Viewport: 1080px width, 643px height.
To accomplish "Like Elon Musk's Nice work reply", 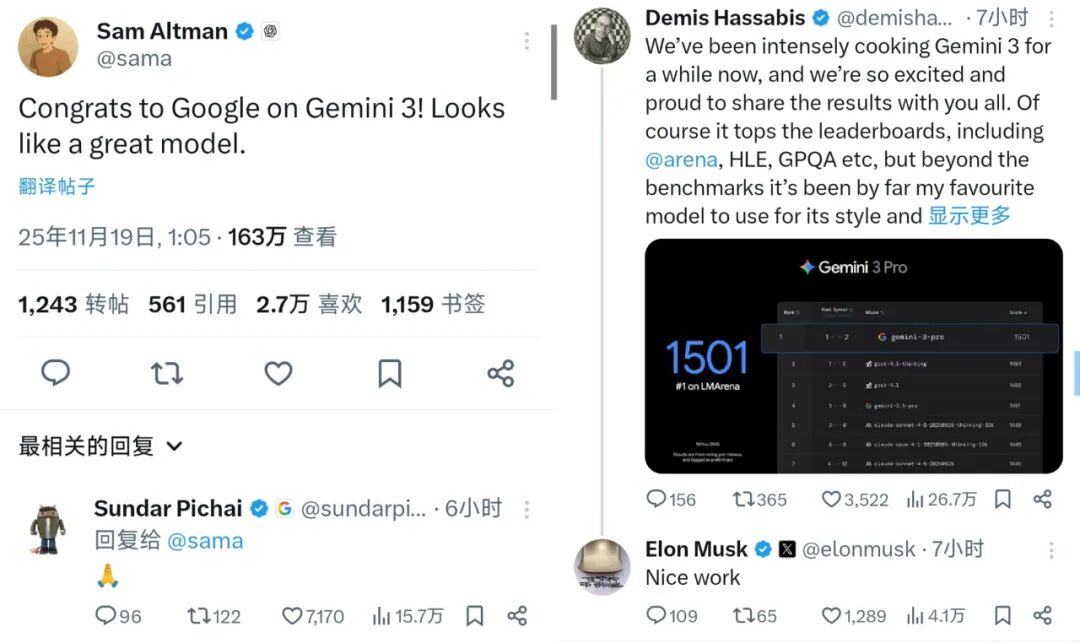I will point(854,615).
